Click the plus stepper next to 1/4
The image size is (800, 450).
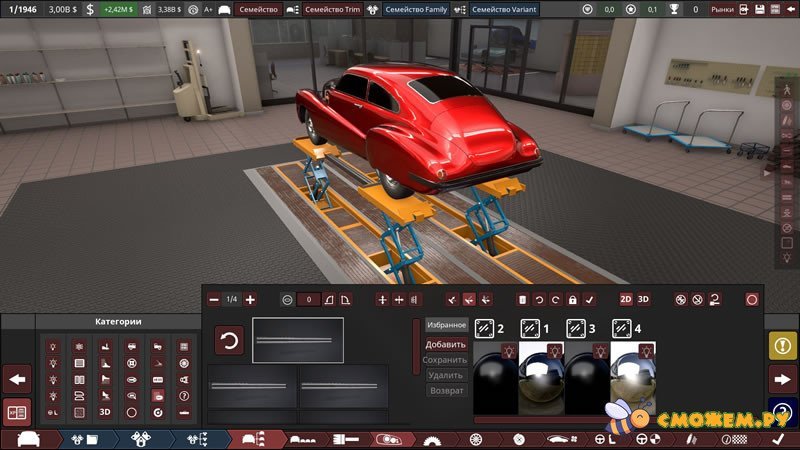click(250, 299)
